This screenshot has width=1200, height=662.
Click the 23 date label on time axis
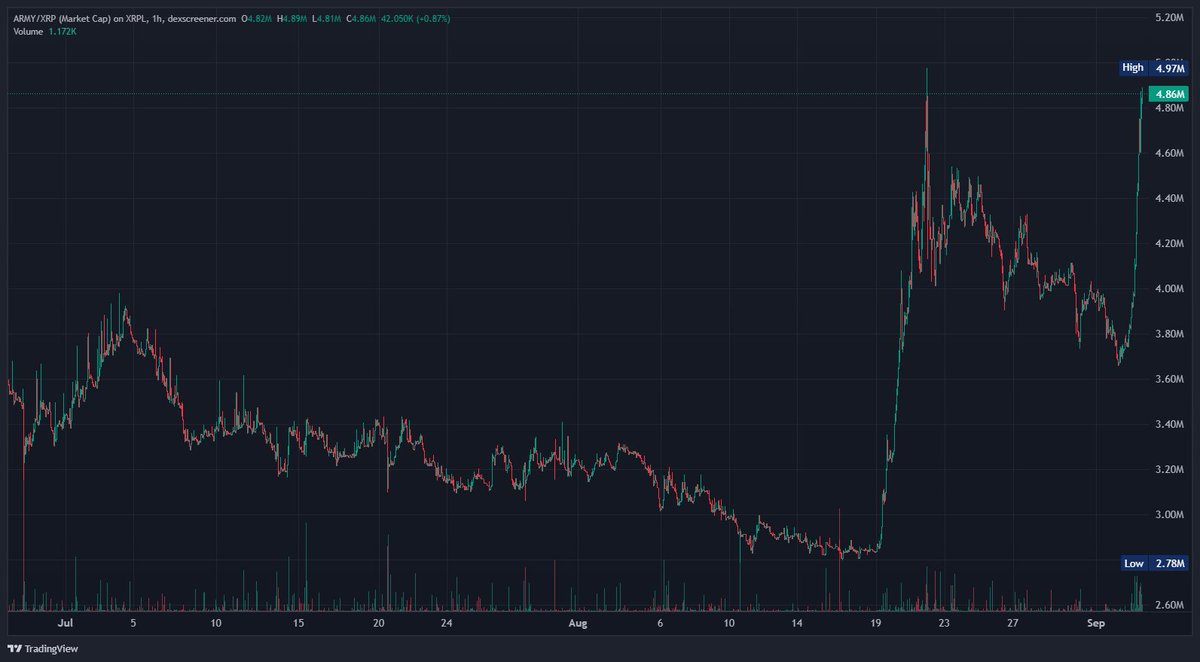(943, 622)
